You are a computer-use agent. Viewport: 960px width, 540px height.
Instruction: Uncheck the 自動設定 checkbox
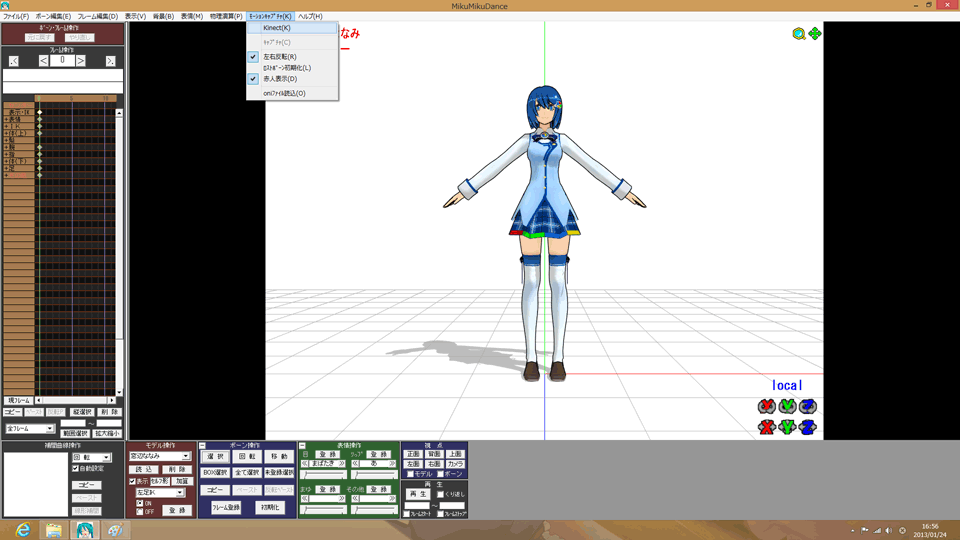coord(76,468)
